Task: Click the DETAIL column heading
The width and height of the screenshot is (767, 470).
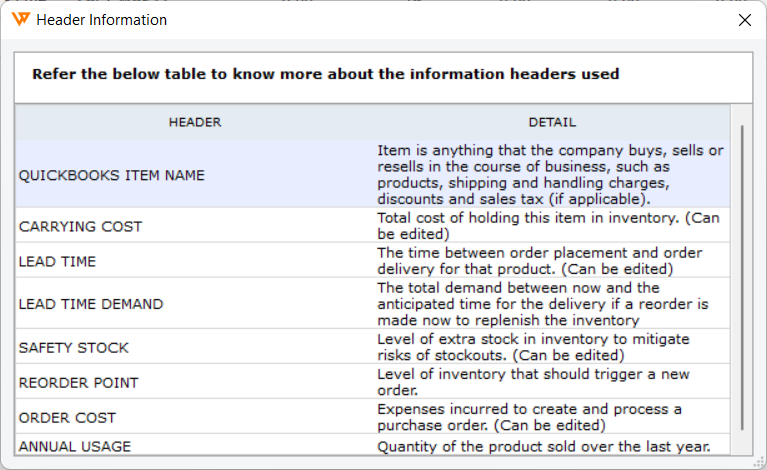Action: pyautogui.click(x=552, y=122)
